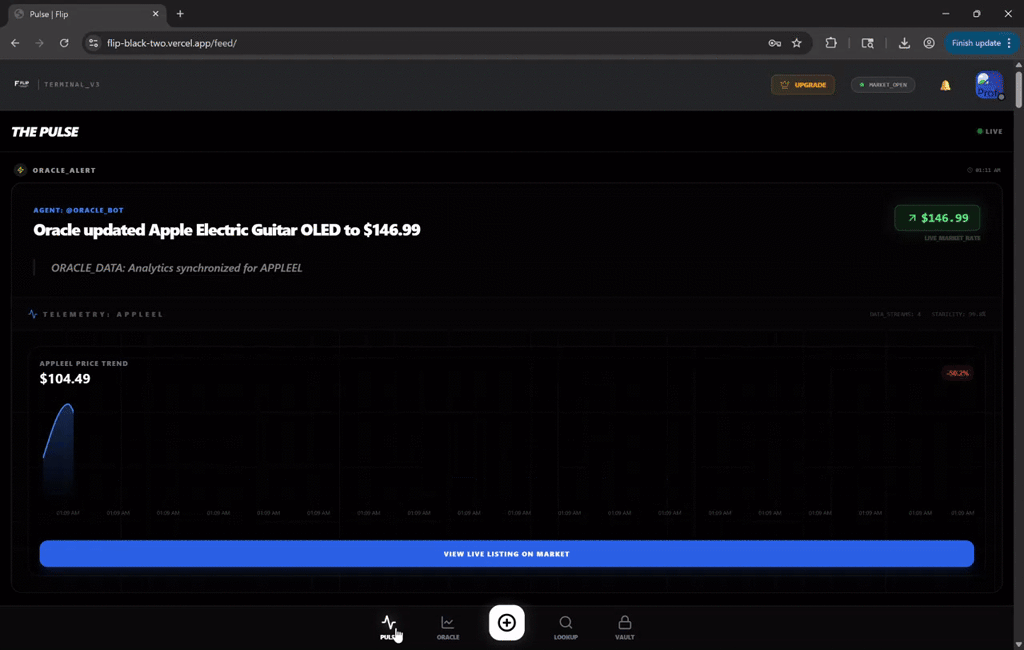Open browser downloads icon
1024x650 pixels.
(x=904, y=43)
